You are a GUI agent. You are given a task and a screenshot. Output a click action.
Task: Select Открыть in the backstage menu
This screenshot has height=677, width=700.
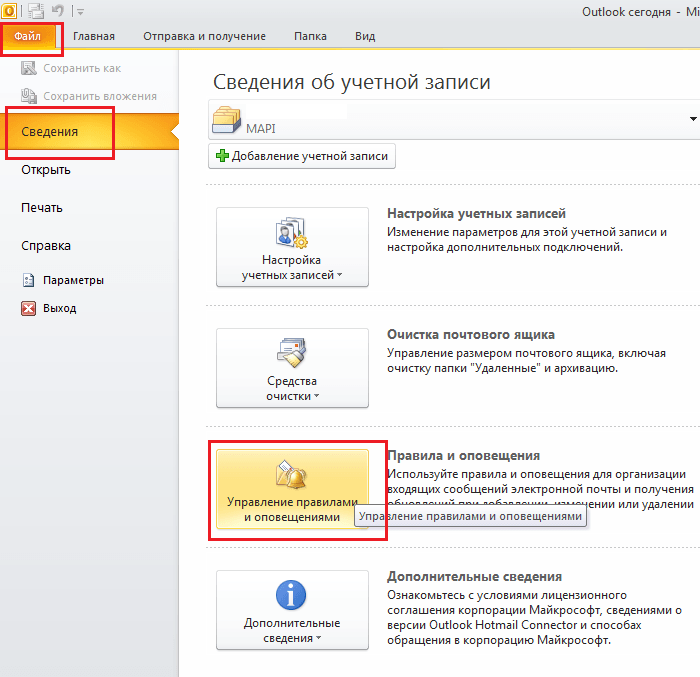46,170
